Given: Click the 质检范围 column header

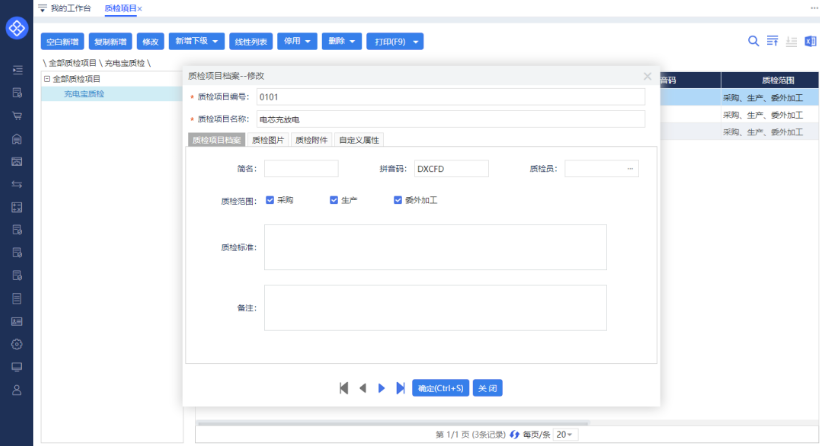Looking at the screenshot, I should coord(777,80).
